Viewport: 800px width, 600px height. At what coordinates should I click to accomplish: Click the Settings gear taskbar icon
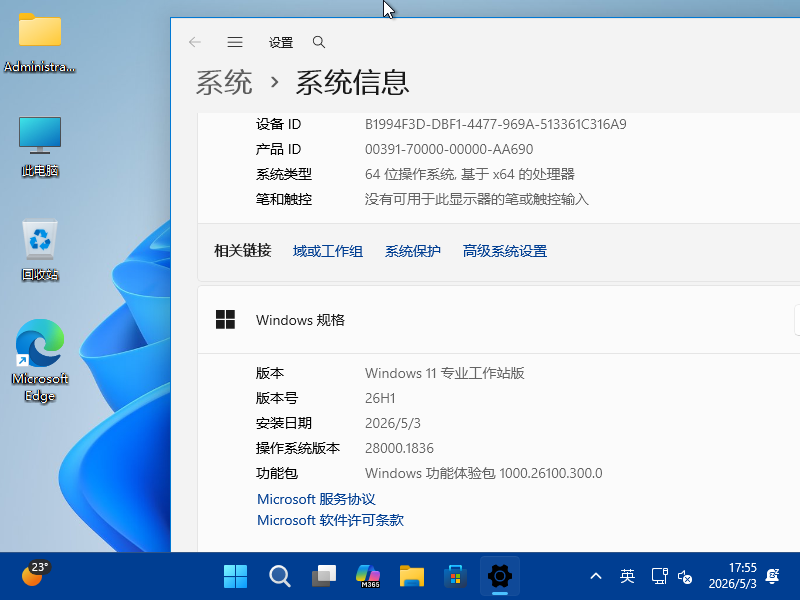click(x=500, y=576)
